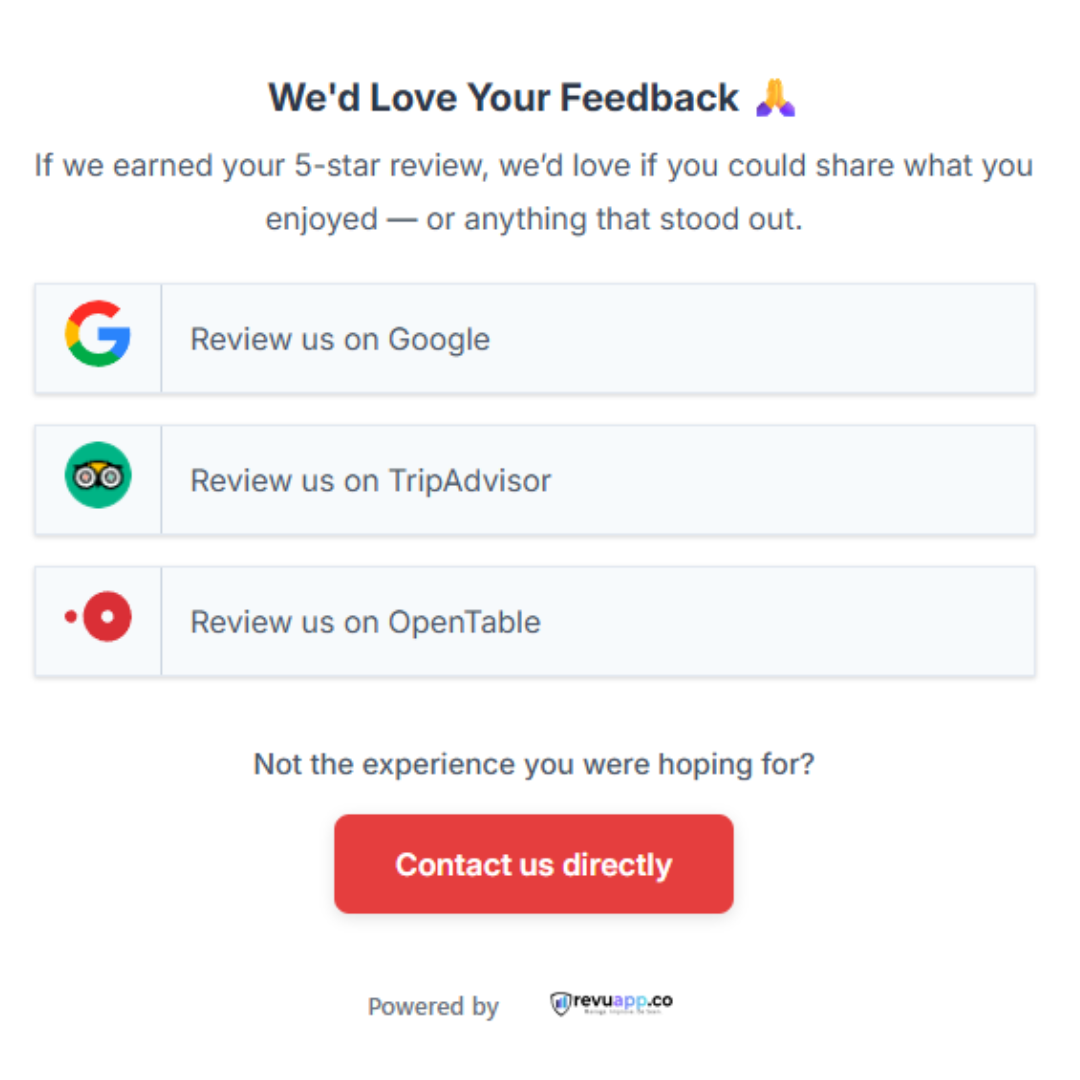Click the tagline under the revuapp.co logo

coord(624,1012)
